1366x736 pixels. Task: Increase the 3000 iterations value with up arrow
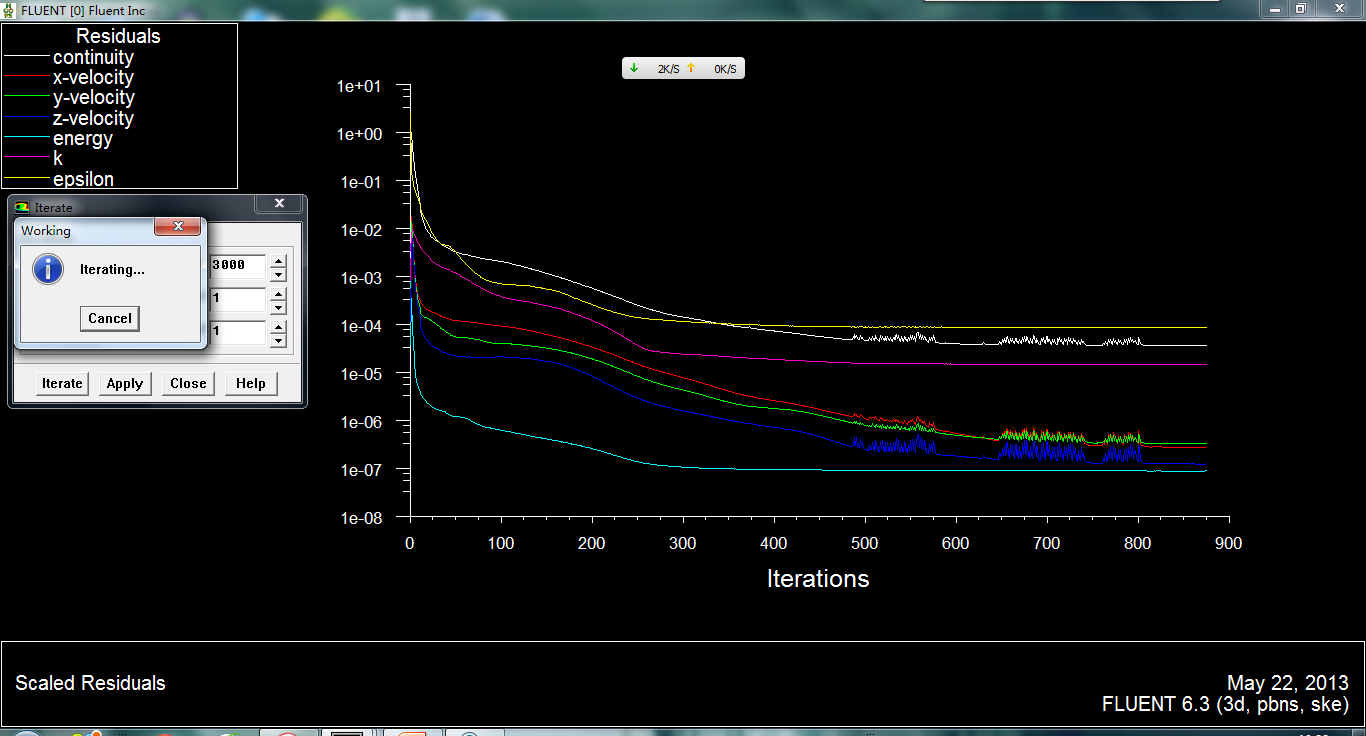tap(278, 261)
